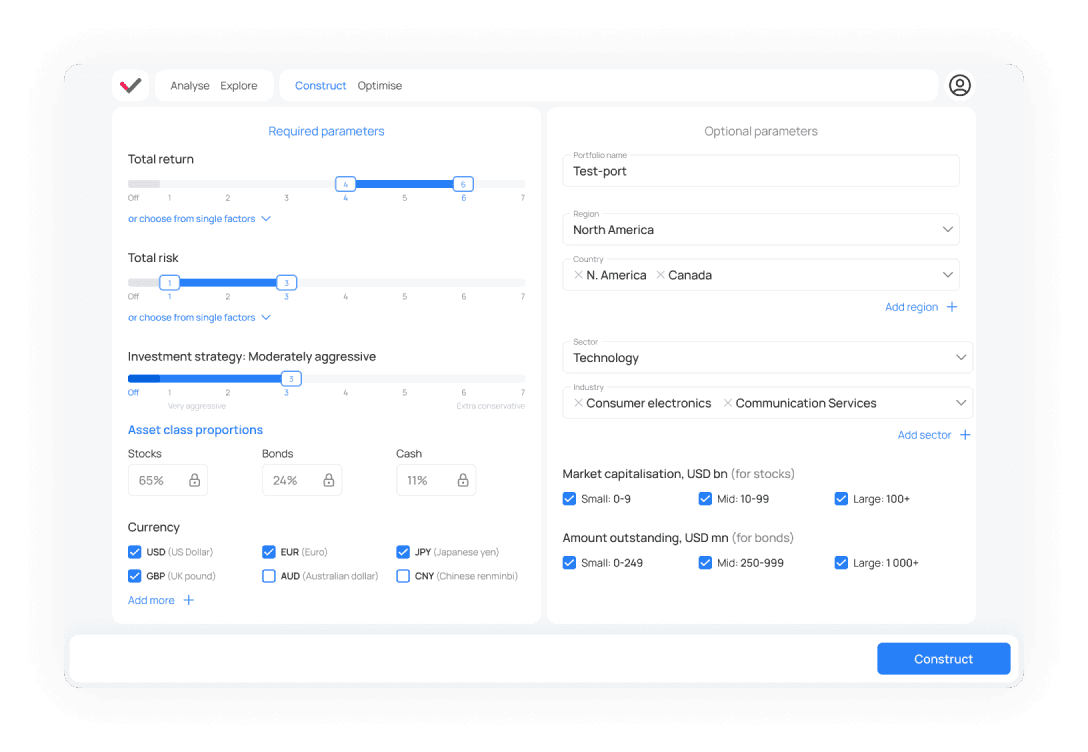Click the plus icon beside Add sector
This screenshot has height=752, width=1088.
[965, 435]
